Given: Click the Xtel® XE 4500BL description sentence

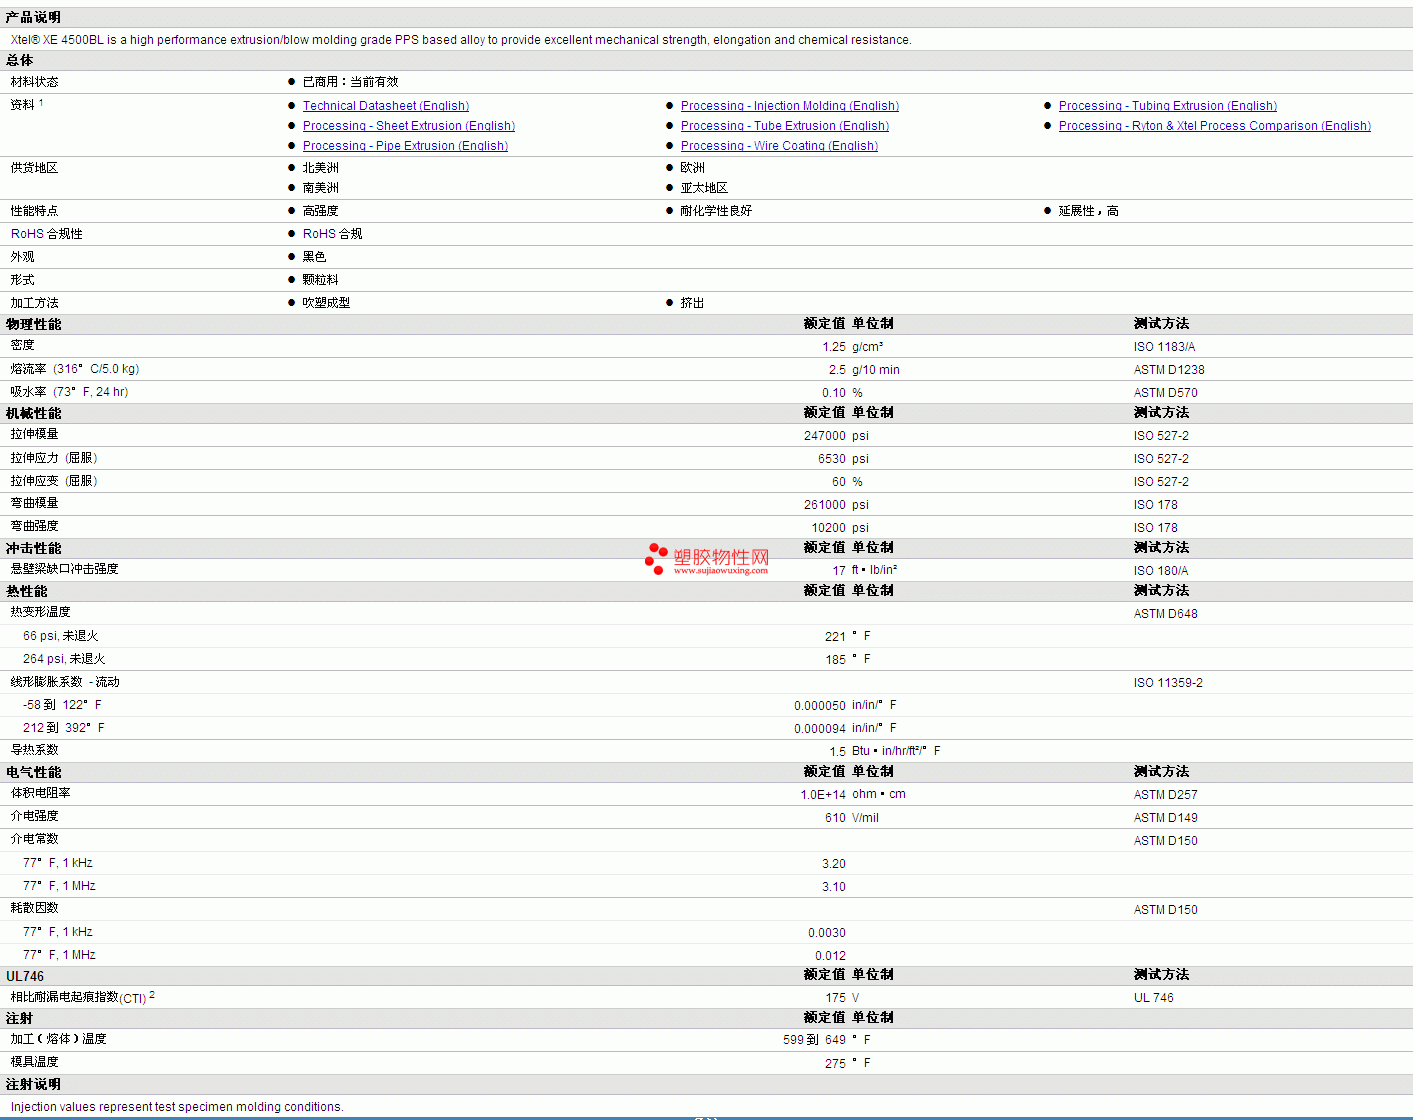Looking at the screenshot, I should tap(461, 40).
